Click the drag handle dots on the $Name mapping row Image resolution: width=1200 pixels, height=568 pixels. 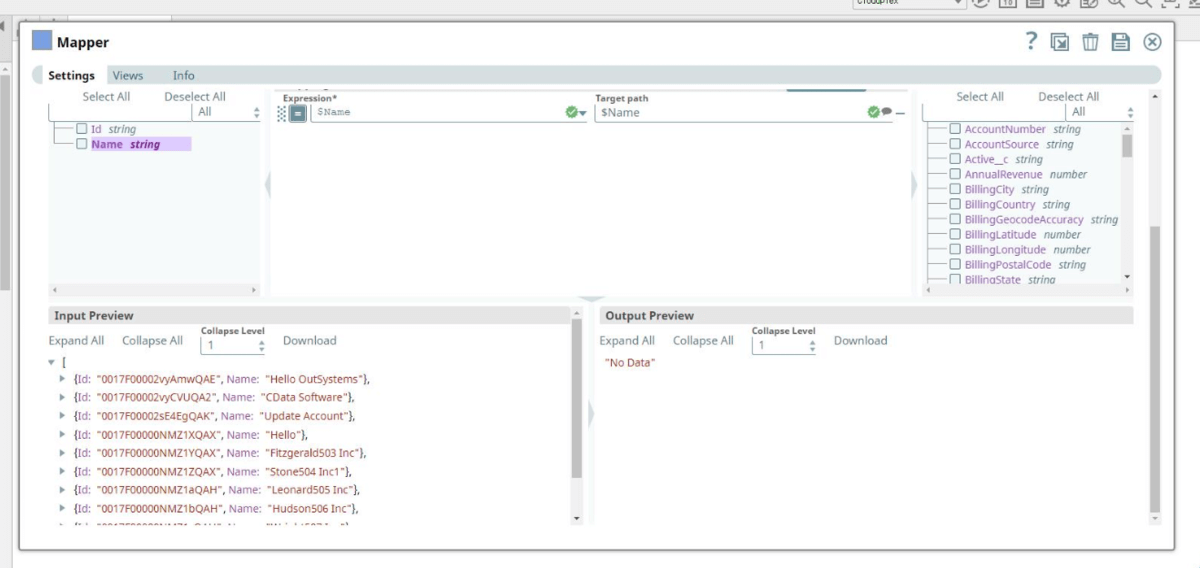point(282,113)
